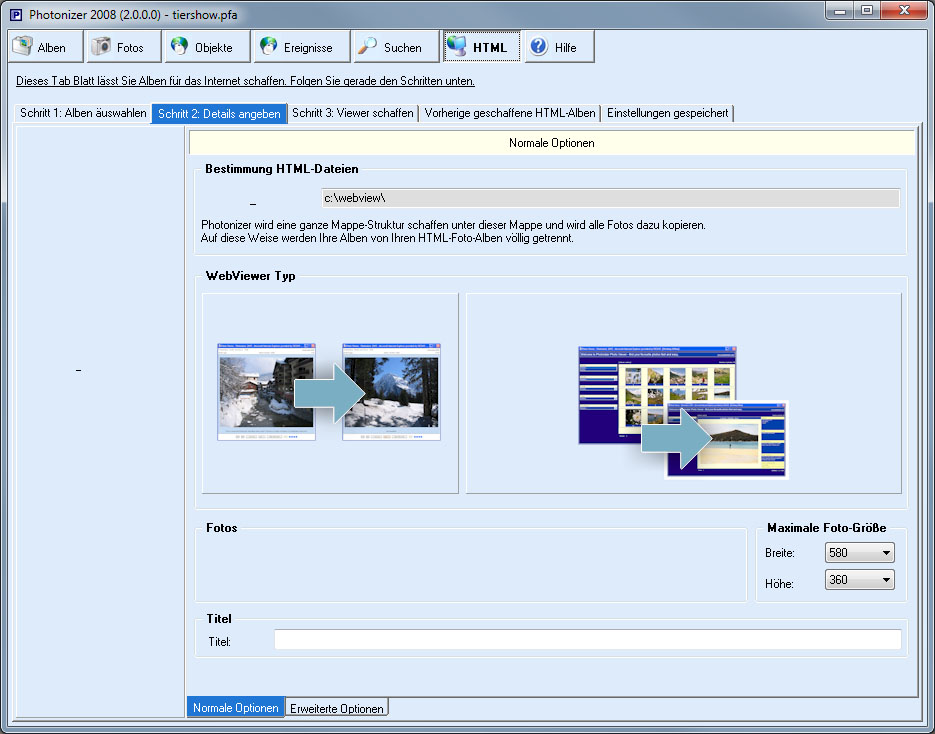Select the HTML toolbar button

(482, 47)
